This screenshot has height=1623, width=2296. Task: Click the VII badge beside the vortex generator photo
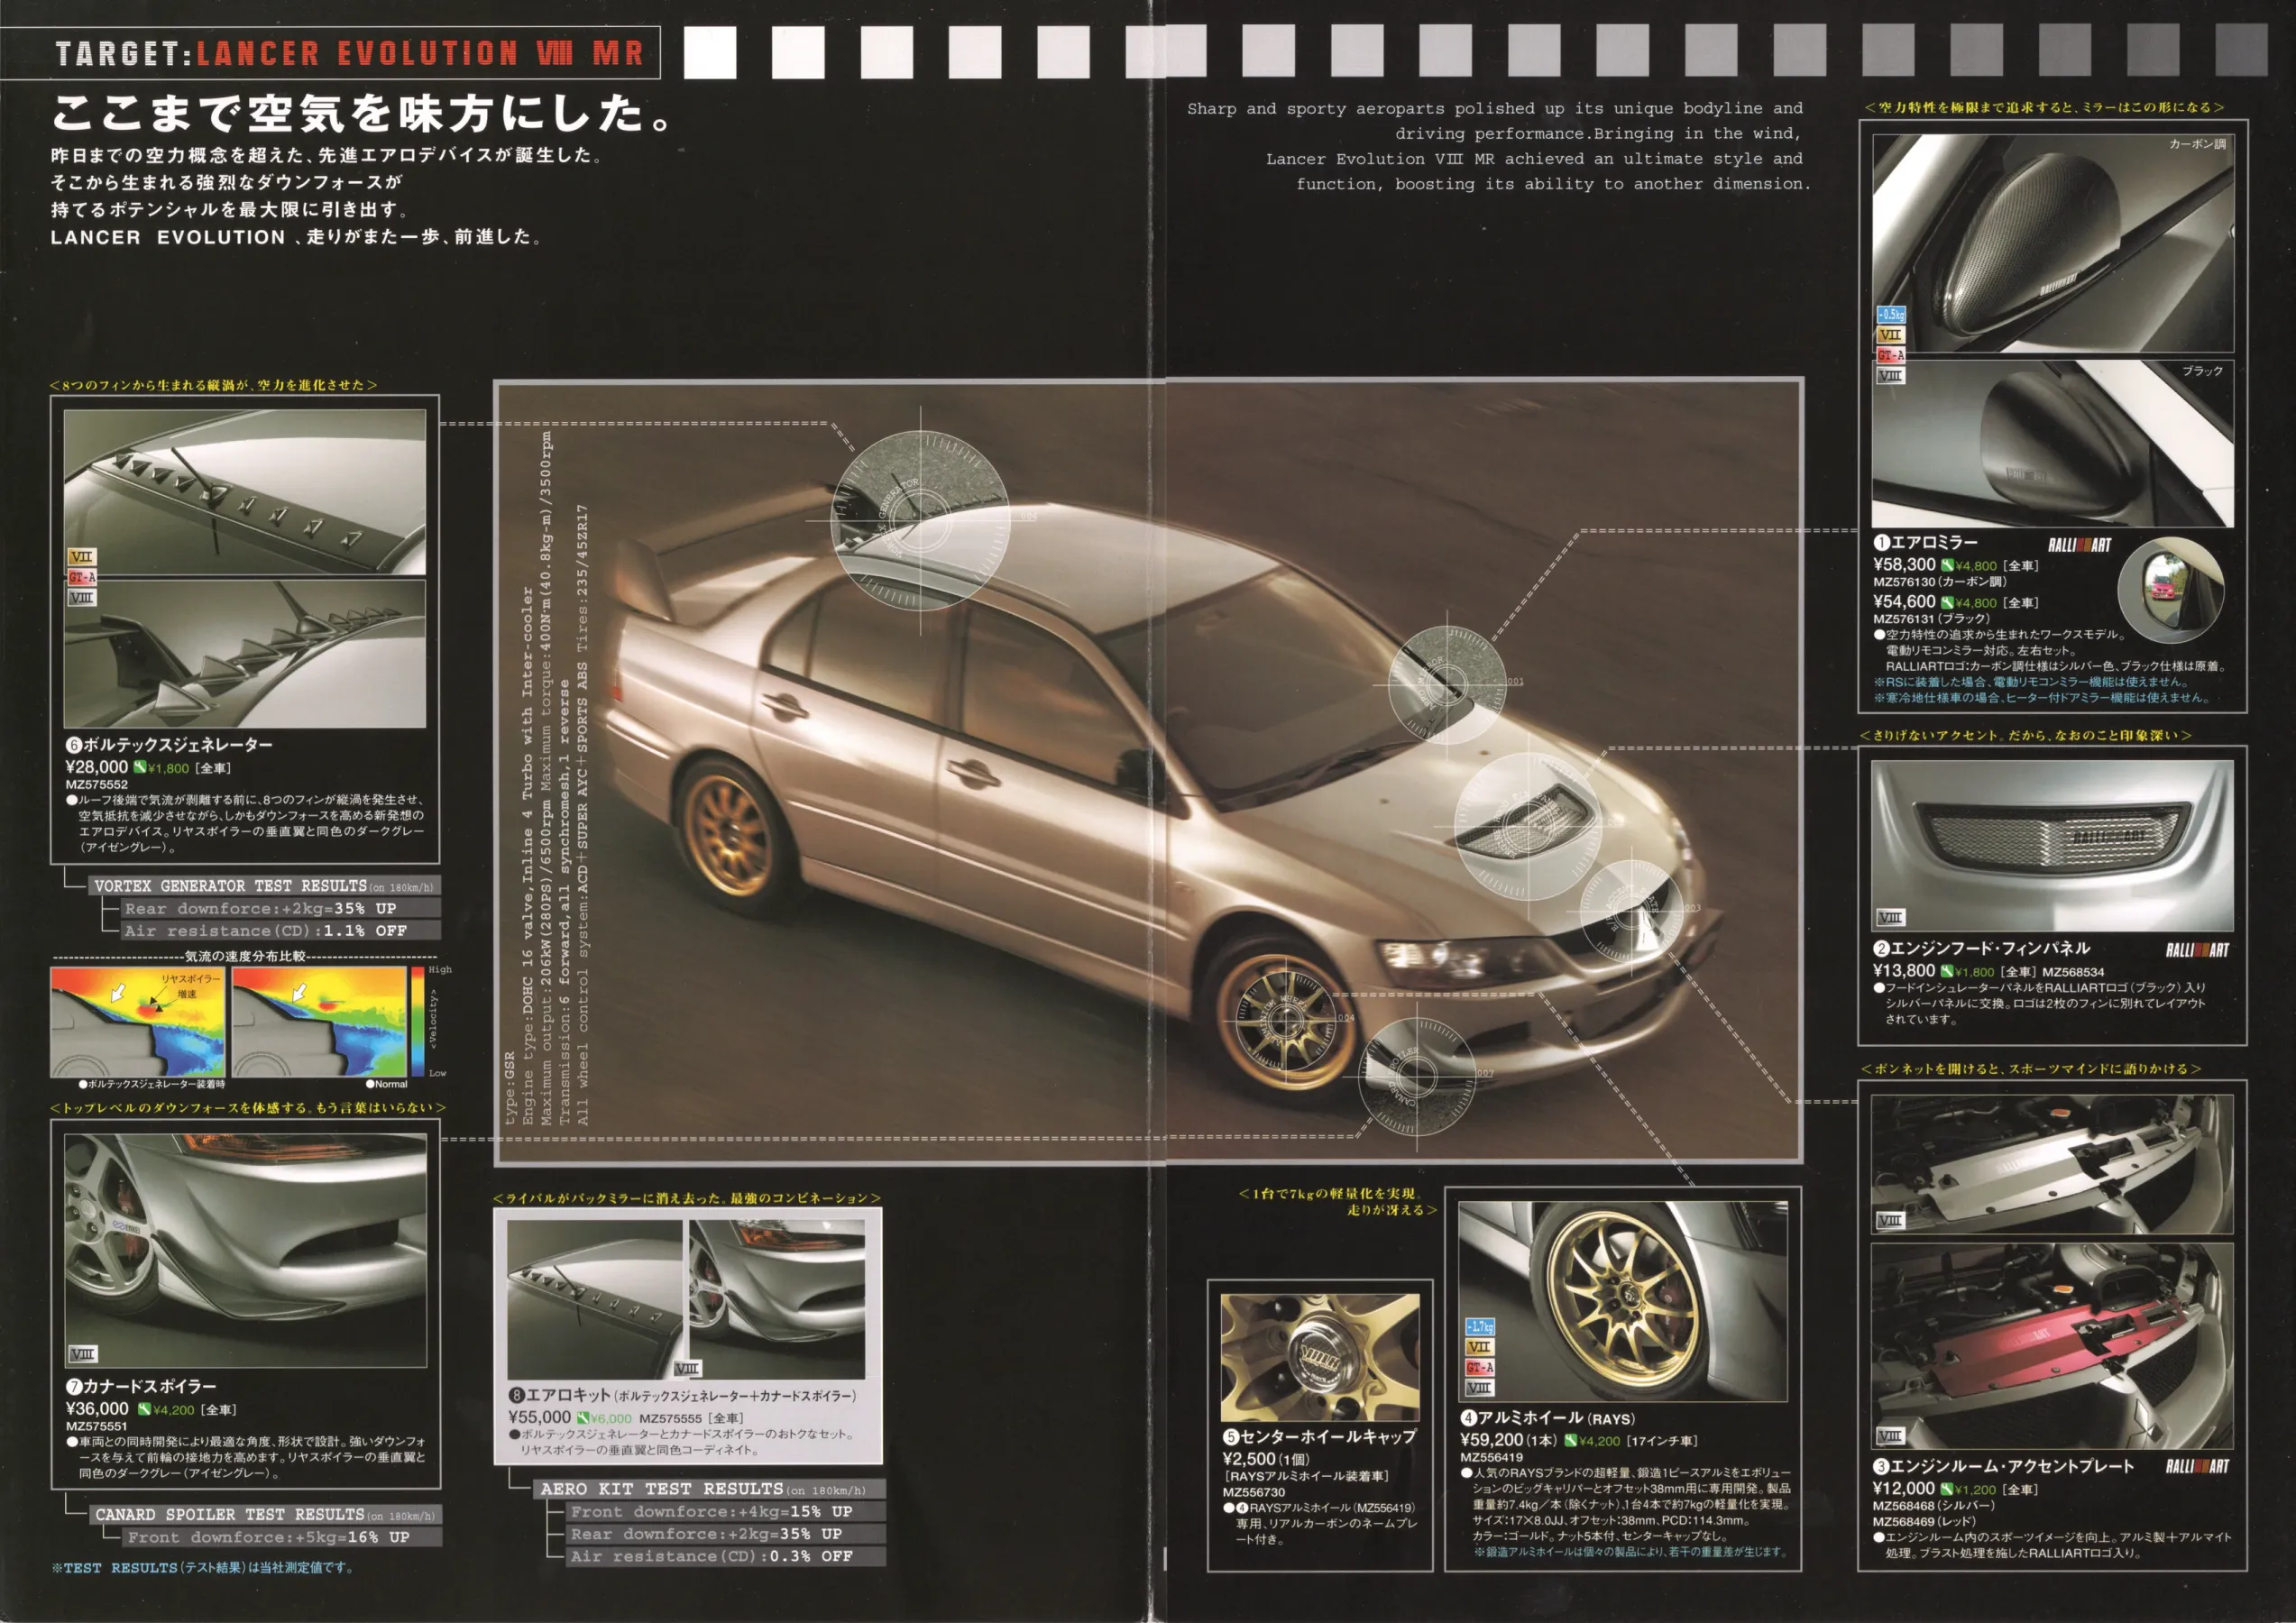click(82, 557)
